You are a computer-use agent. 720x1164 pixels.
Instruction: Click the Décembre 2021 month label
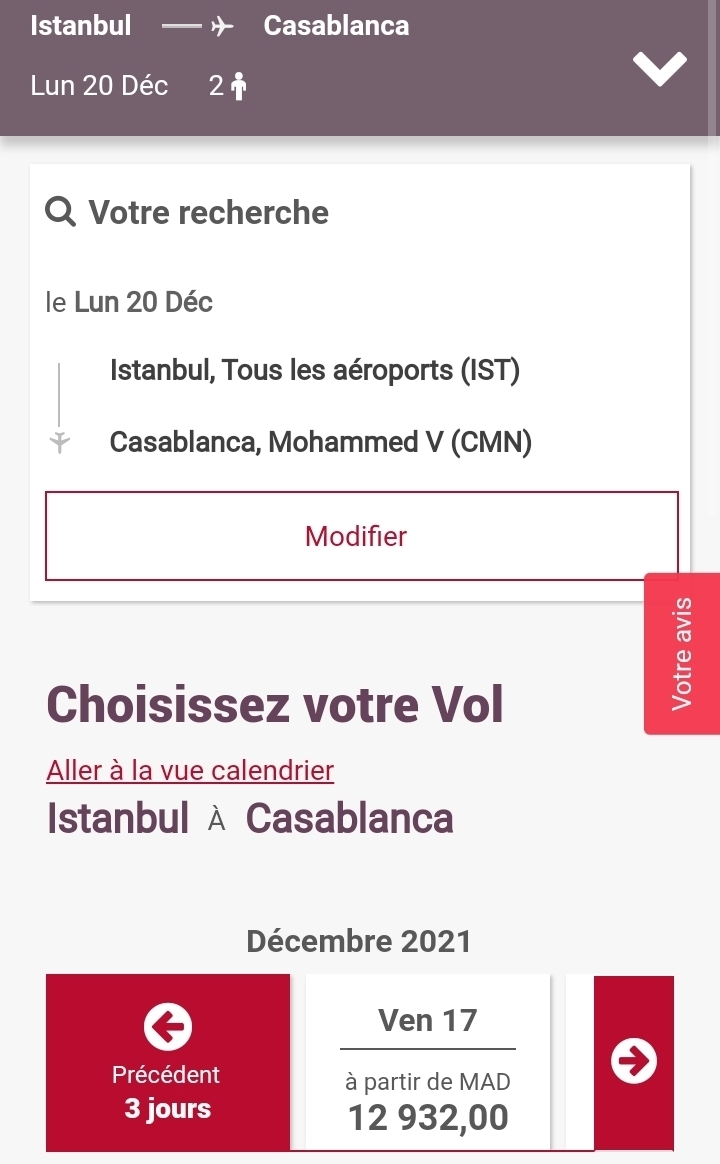(x=359, y=941)
